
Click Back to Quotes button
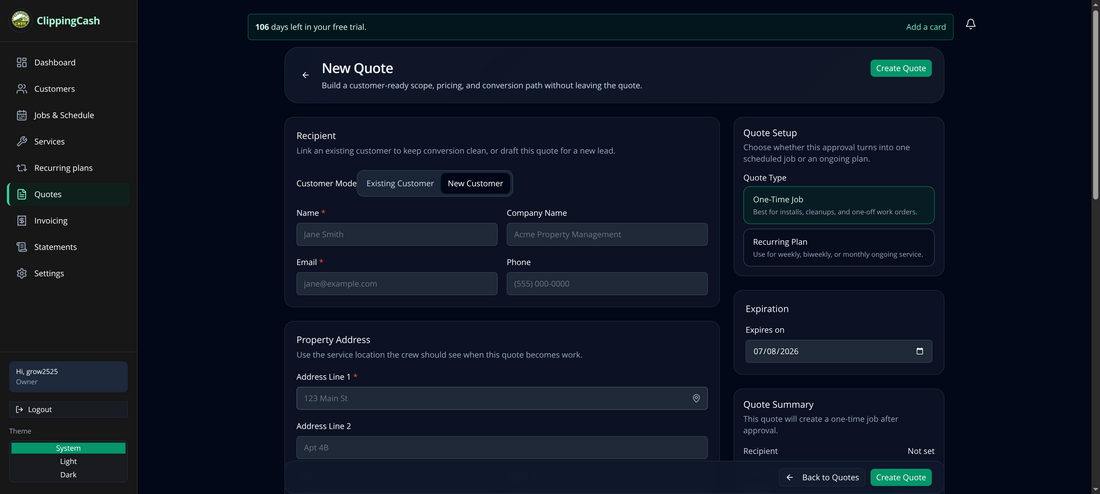[822, 477]
